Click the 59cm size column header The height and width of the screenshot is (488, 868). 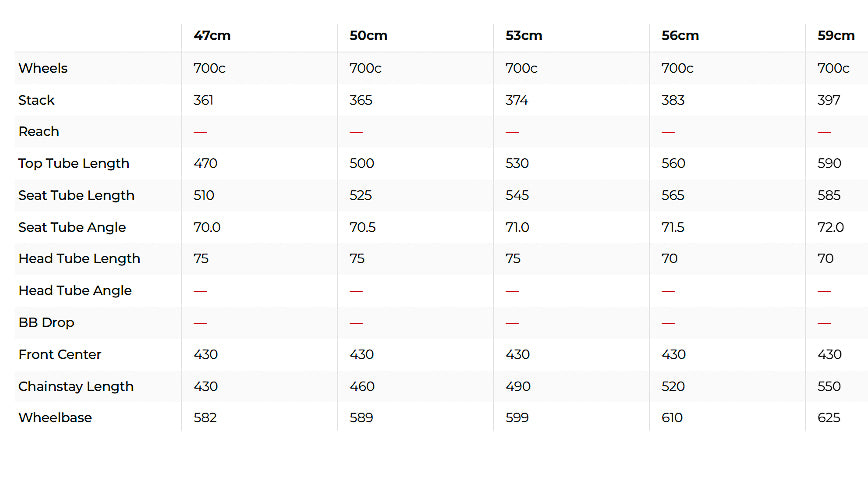tap(835, 36)
